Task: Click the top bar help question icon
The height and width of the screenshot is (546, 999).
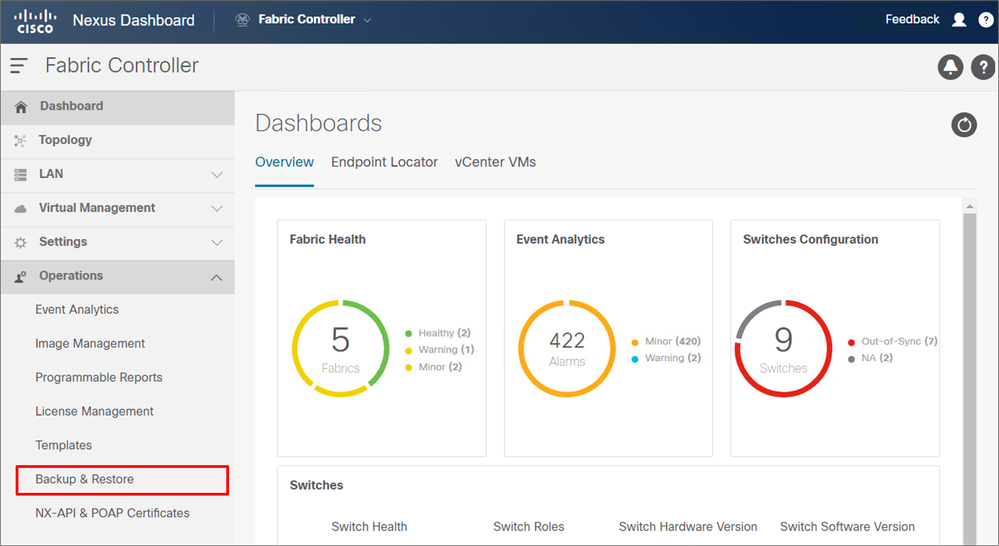Action: (986, 20)
